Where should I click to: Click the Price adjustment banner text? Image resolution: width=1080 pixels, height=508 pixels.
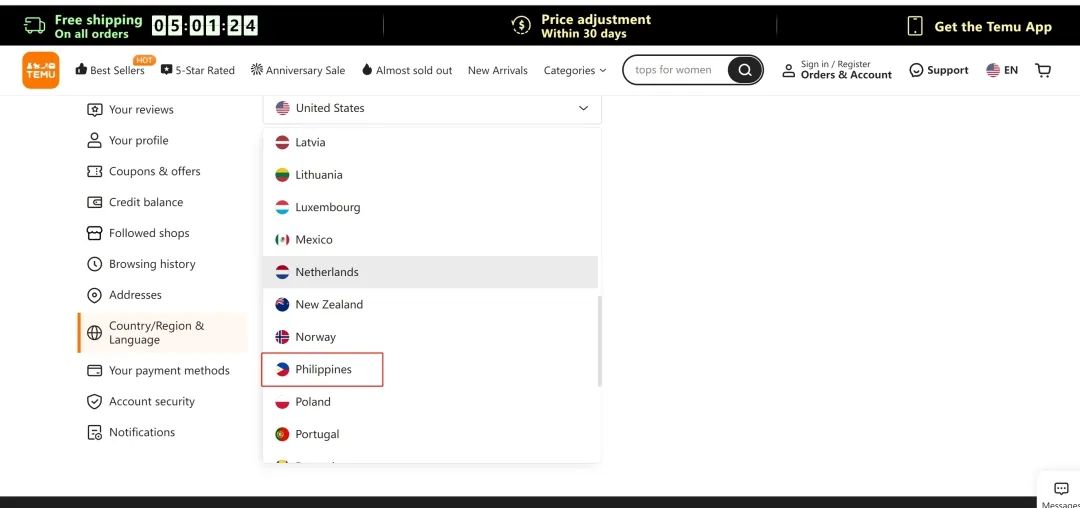[596, 26]
